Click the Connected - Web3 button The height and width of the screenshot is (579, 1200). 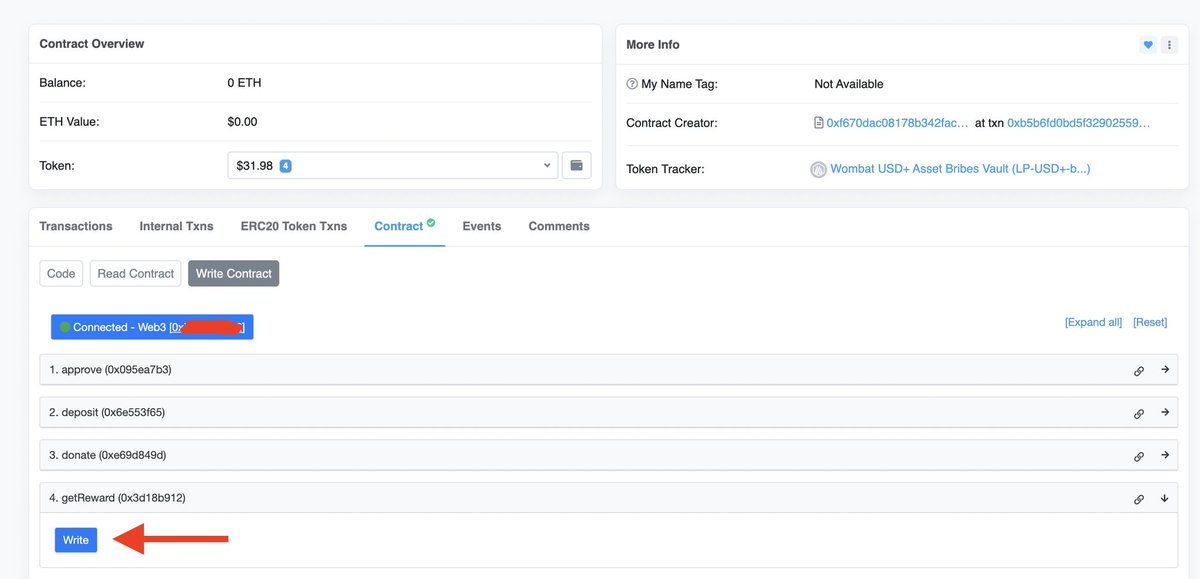coord(152,327)
